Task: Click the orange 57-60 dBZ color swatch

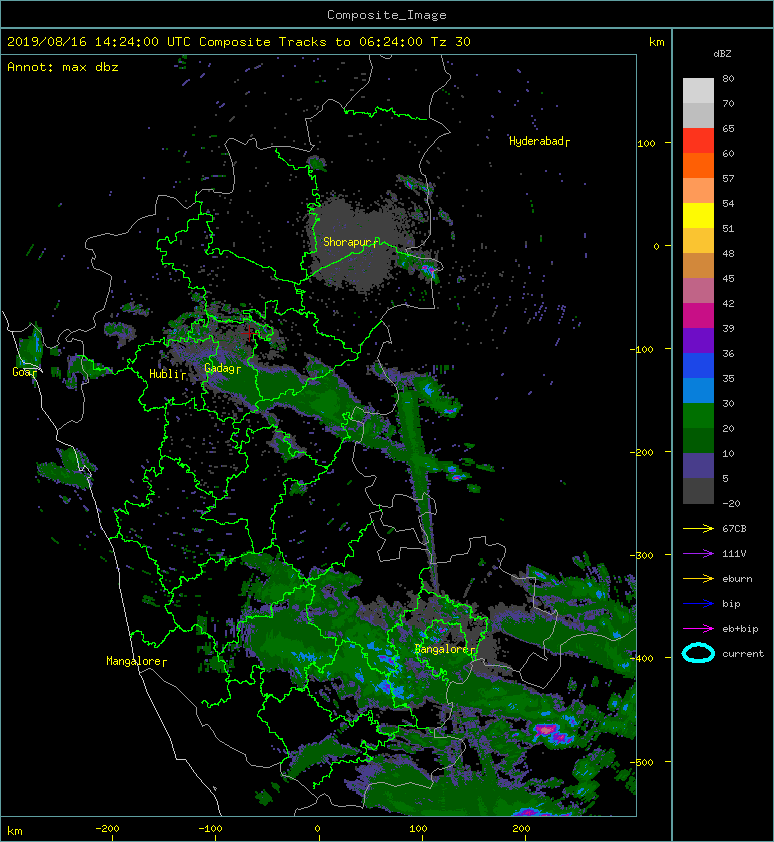Action: 698,166
